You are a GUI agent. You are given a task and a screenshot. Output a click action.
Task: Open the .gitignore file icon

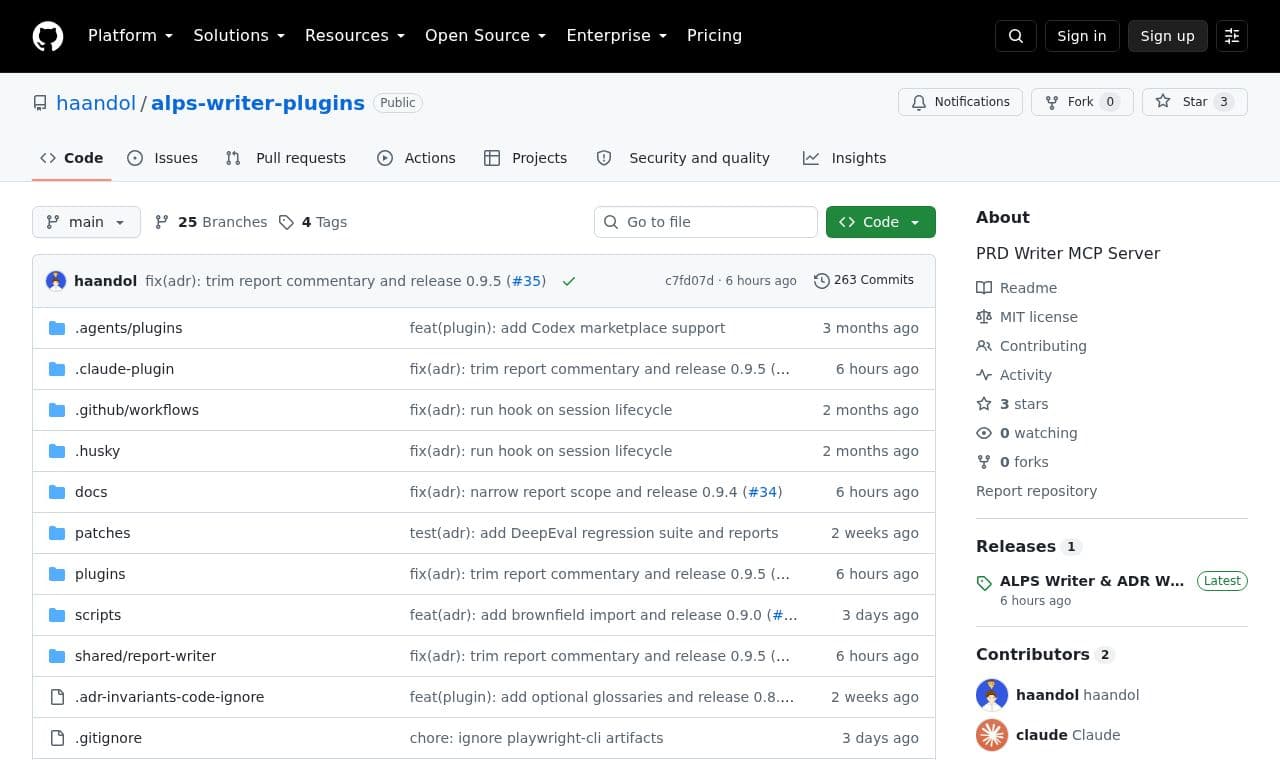[x=57, y=738]
